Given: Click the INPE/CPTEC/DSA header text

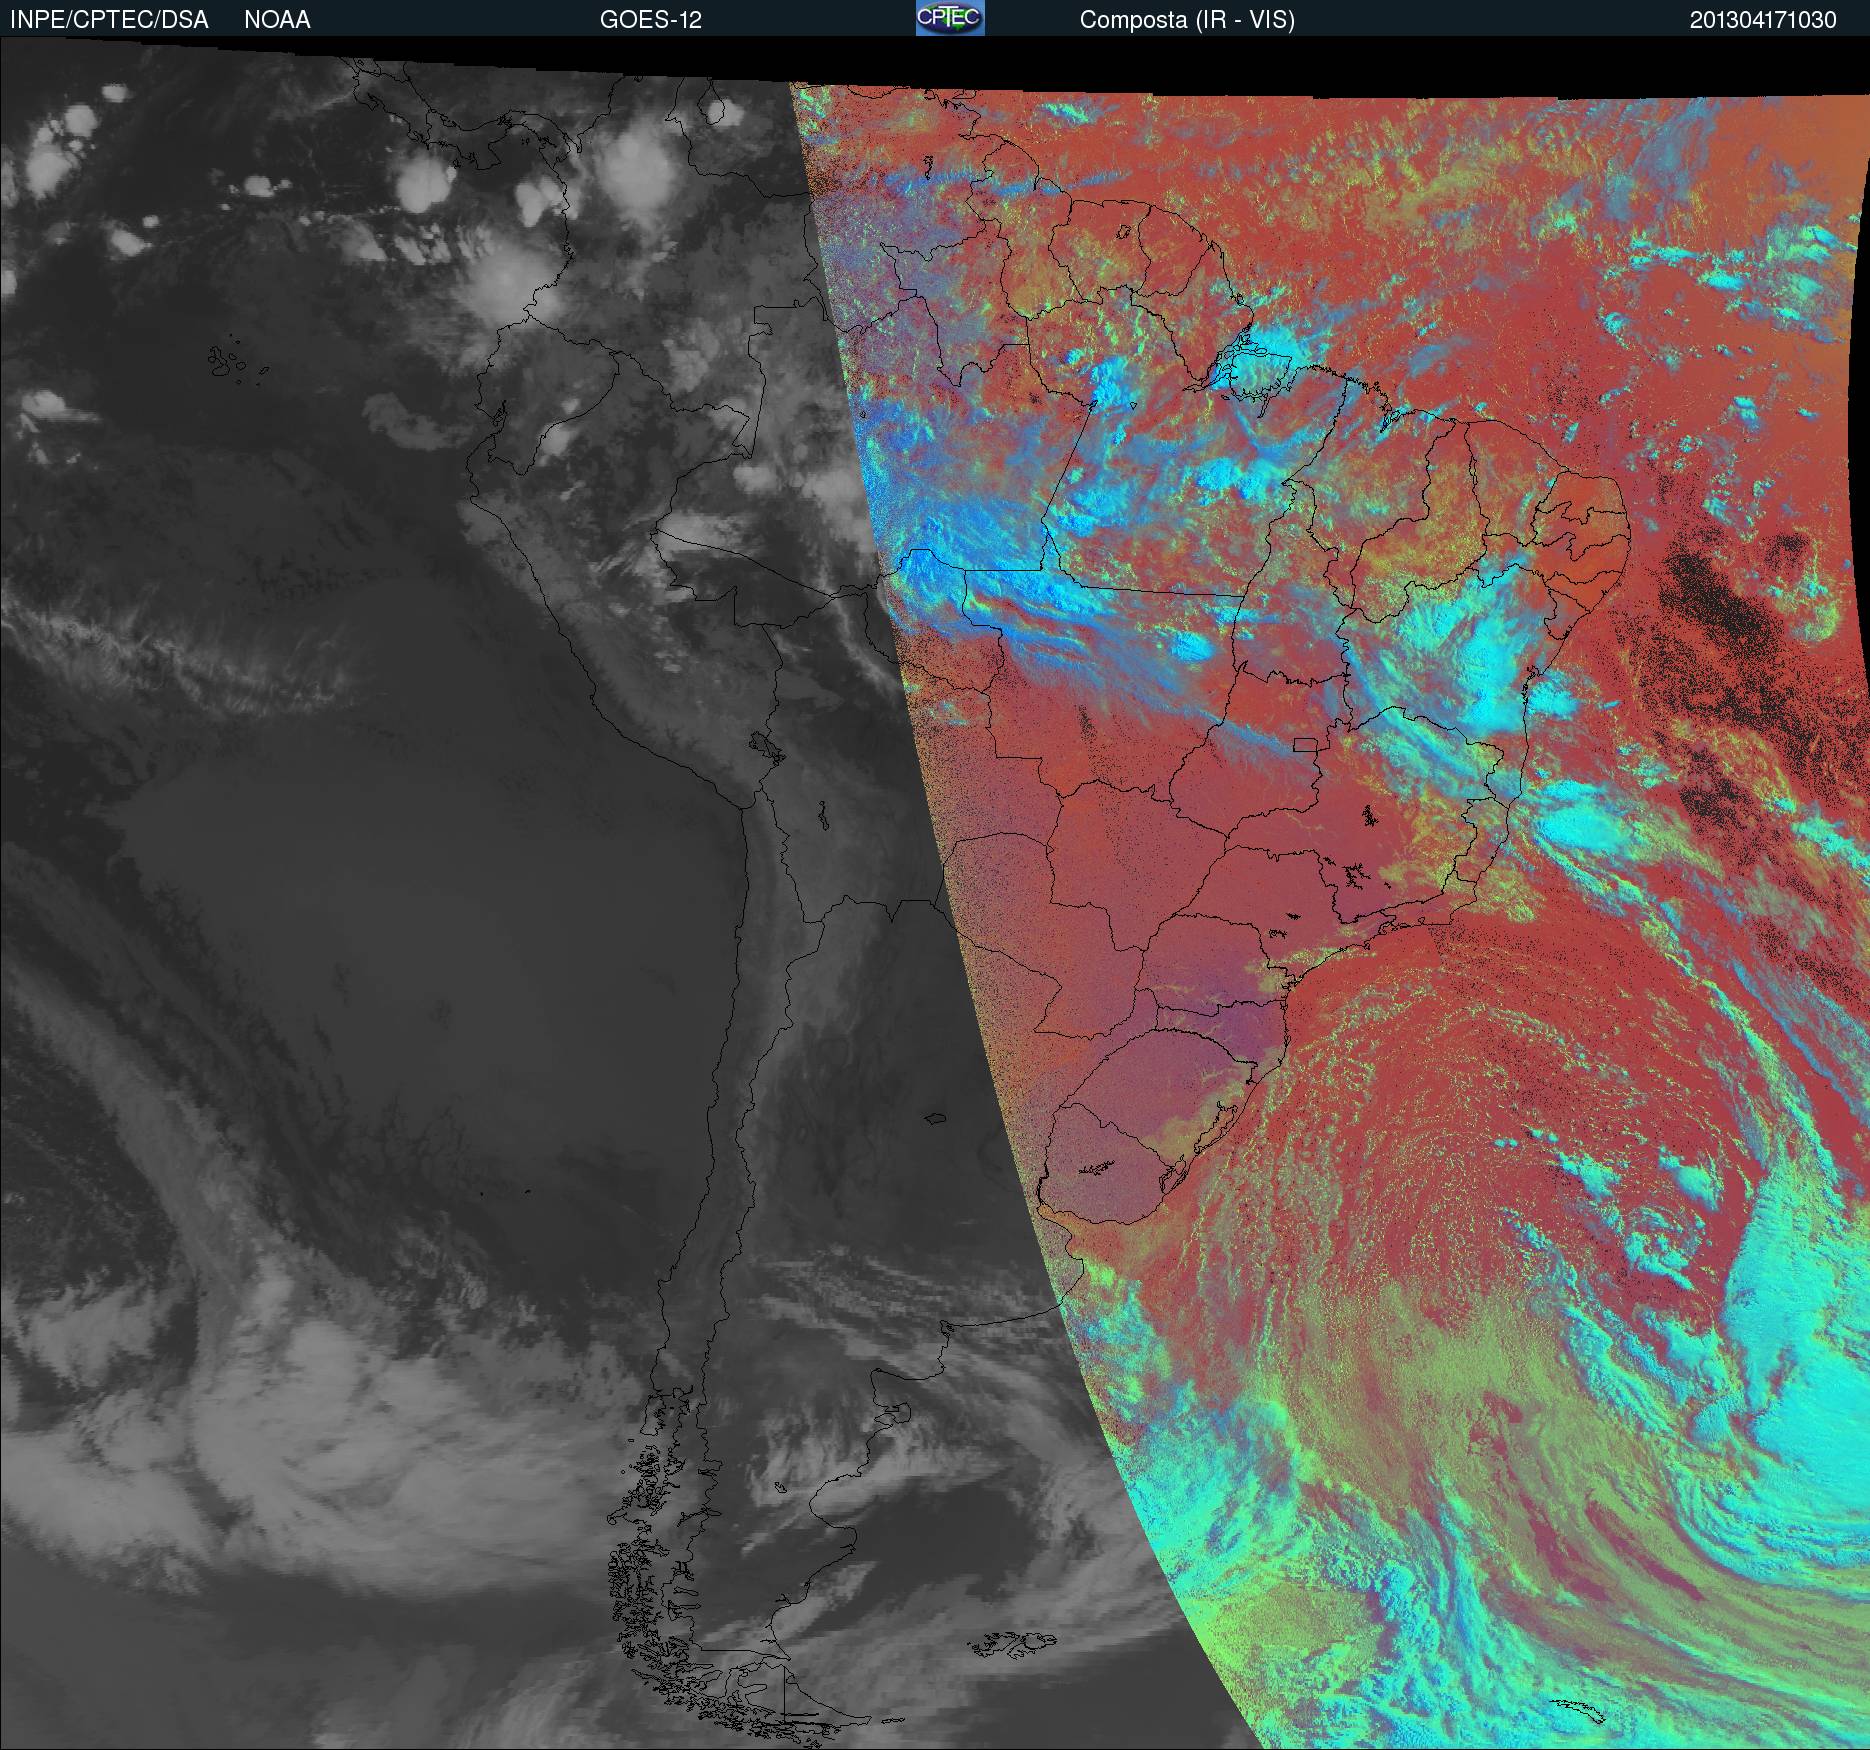Looking at the screenshot, I should [x=109, y=20].
